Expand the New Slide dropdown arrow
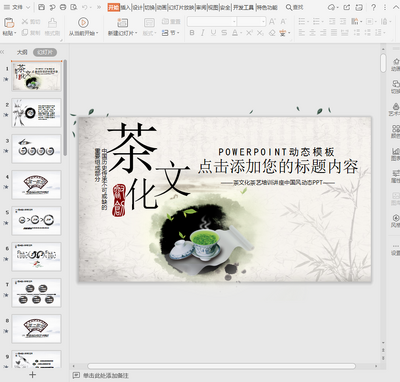The width and height of the screenshot is (400, 382). [x=136, y=33]
